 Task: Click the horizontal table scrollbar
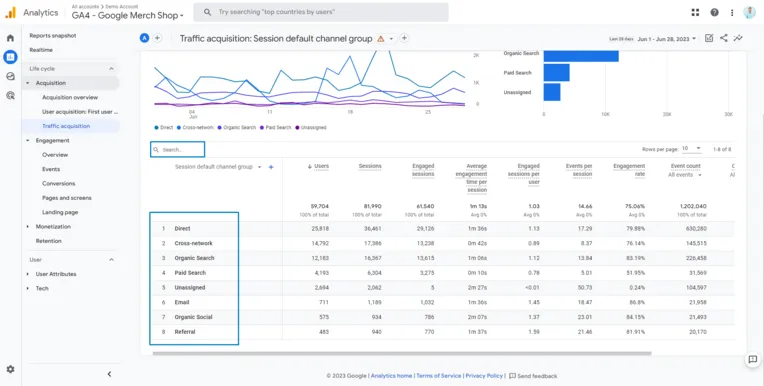402,353
